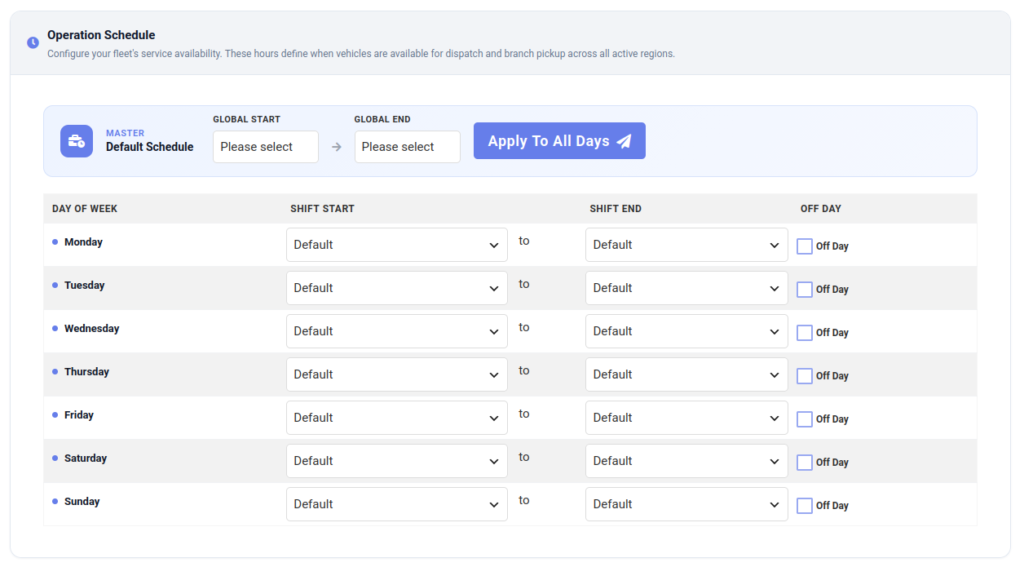
Task: Click the SHIFT START column header
Action: tap(323, 209)
